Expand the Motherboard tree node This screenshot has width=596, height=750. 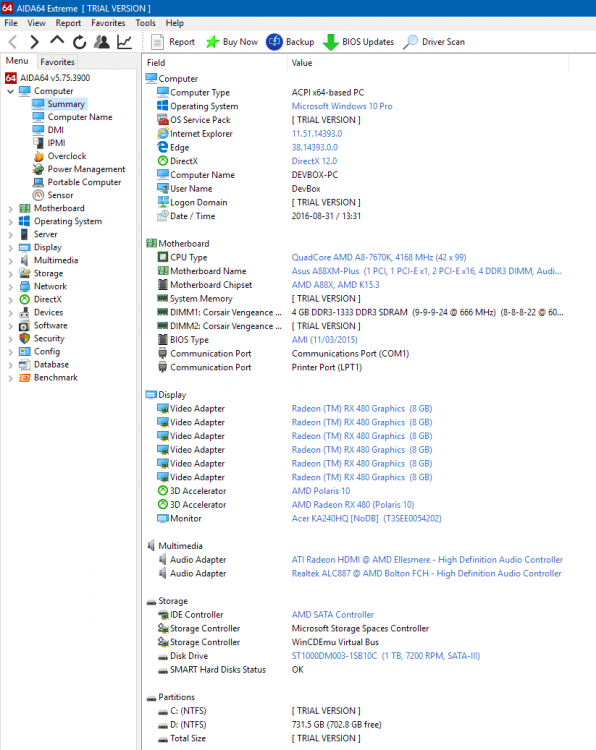(11, 209)
